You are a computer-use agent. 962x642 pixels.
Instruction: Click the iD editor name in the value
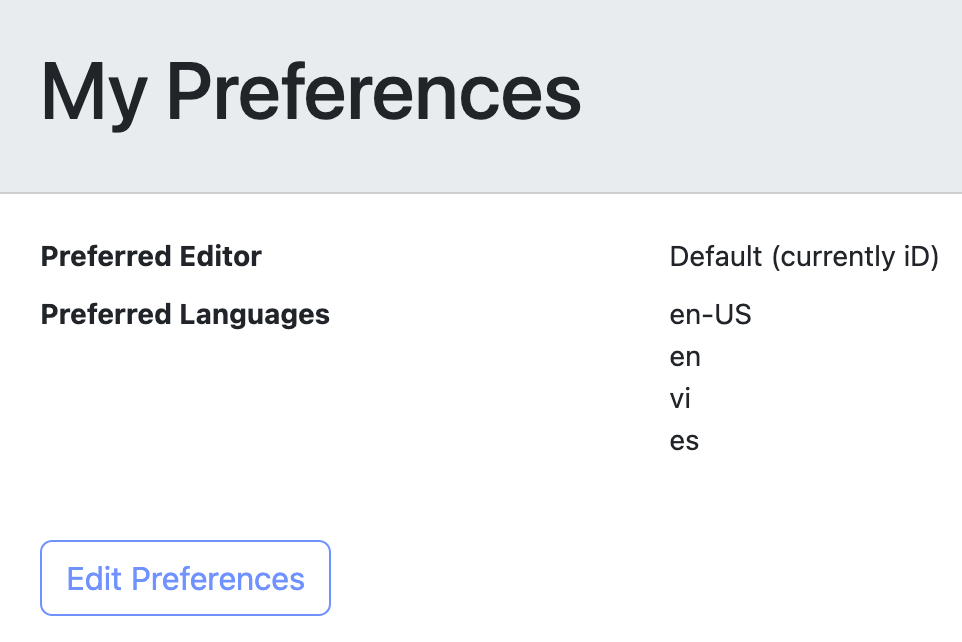click(x=918, y=257)
